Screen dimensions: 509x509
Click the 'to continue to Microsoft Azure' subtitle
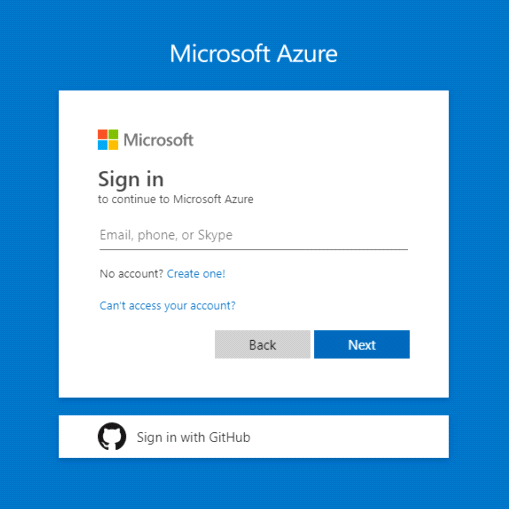[176, 199]
